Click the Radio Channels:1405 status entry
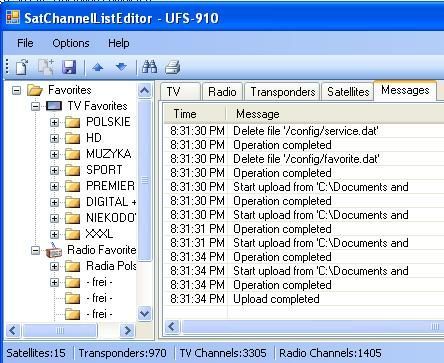Image resolution: width=444 pixels, height=363 pixels. coord(330,353)
